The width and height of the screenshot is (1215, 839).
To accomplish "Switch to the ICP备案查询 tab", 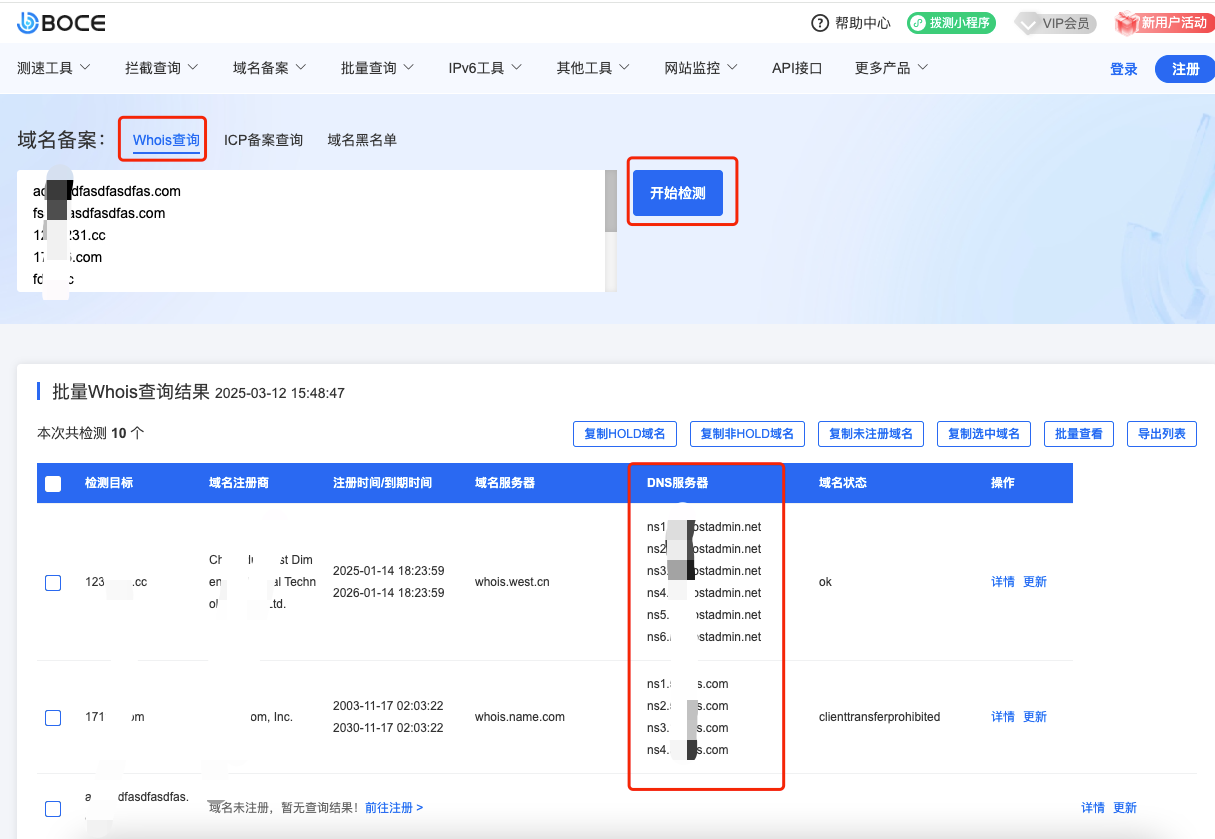I will pos(263,140).
